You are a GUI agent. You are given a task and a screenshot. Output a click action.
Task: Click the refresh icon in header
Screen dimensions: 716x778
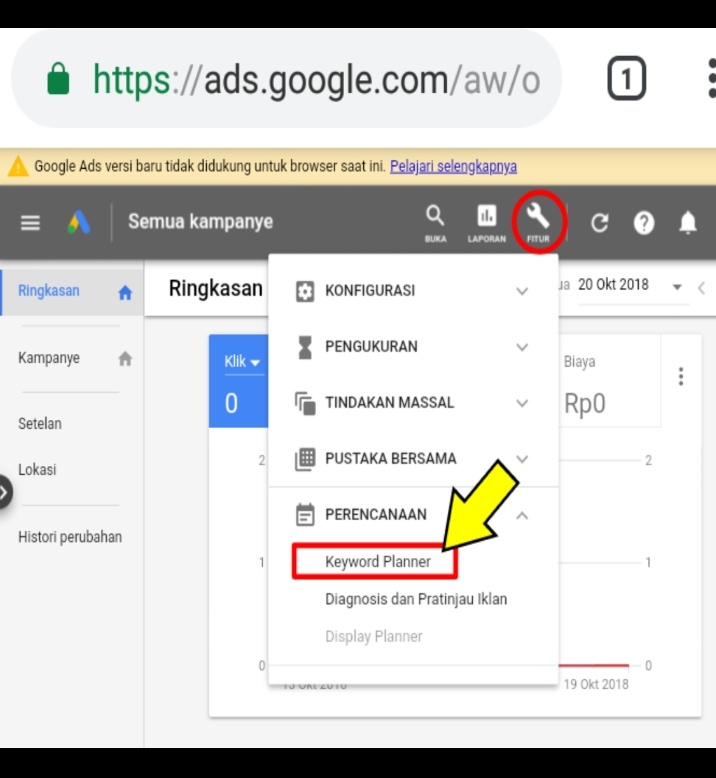599,223
